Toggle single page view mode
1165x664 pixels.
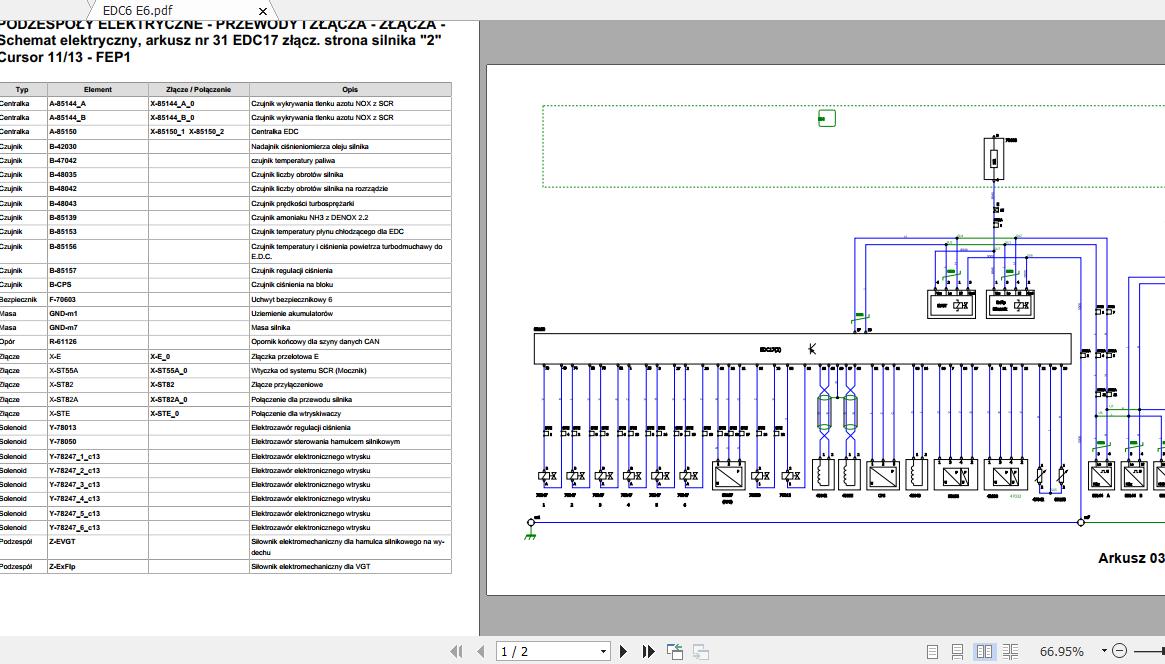933,650
